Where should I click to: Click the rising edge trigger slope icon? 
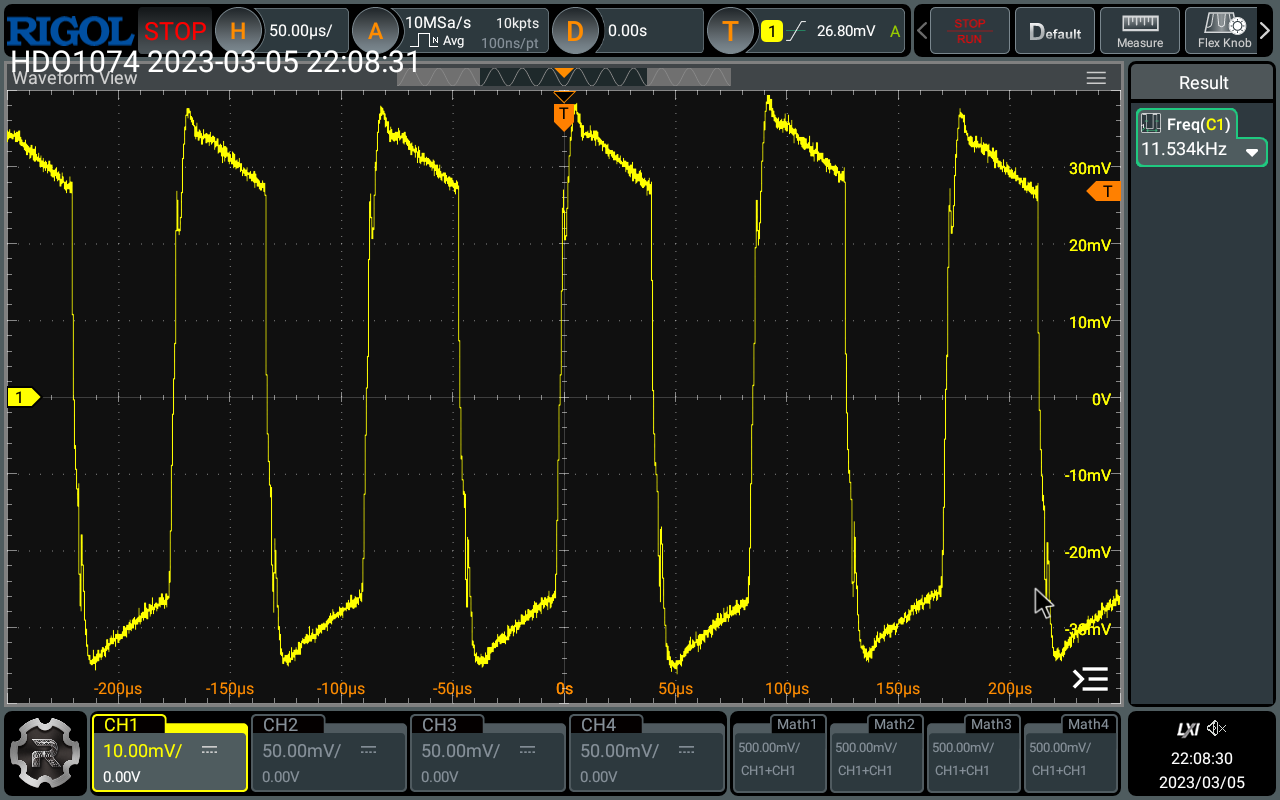796,31
